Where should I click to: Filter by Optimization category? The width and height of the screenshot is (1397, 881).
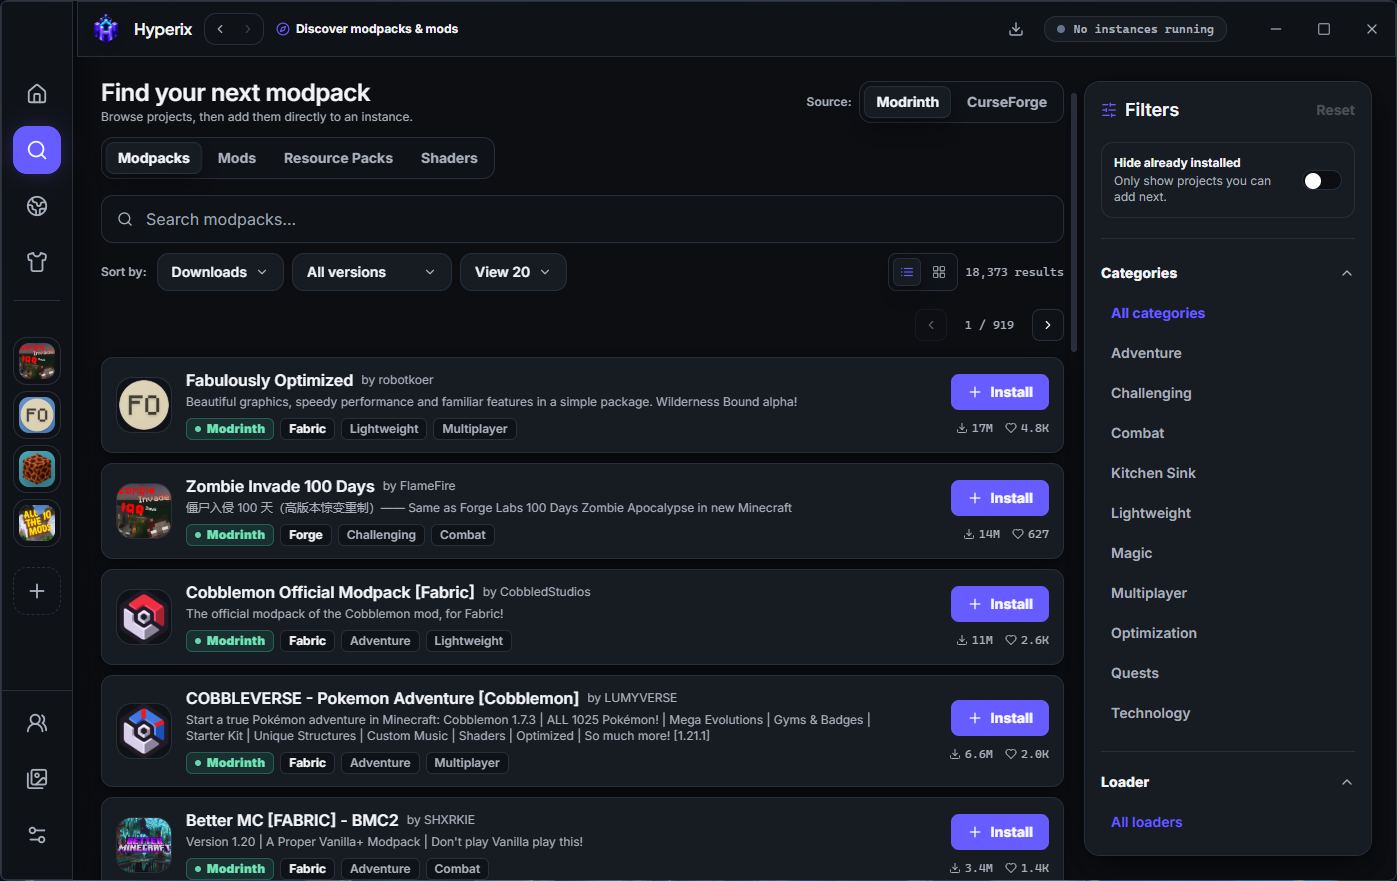1153,633
